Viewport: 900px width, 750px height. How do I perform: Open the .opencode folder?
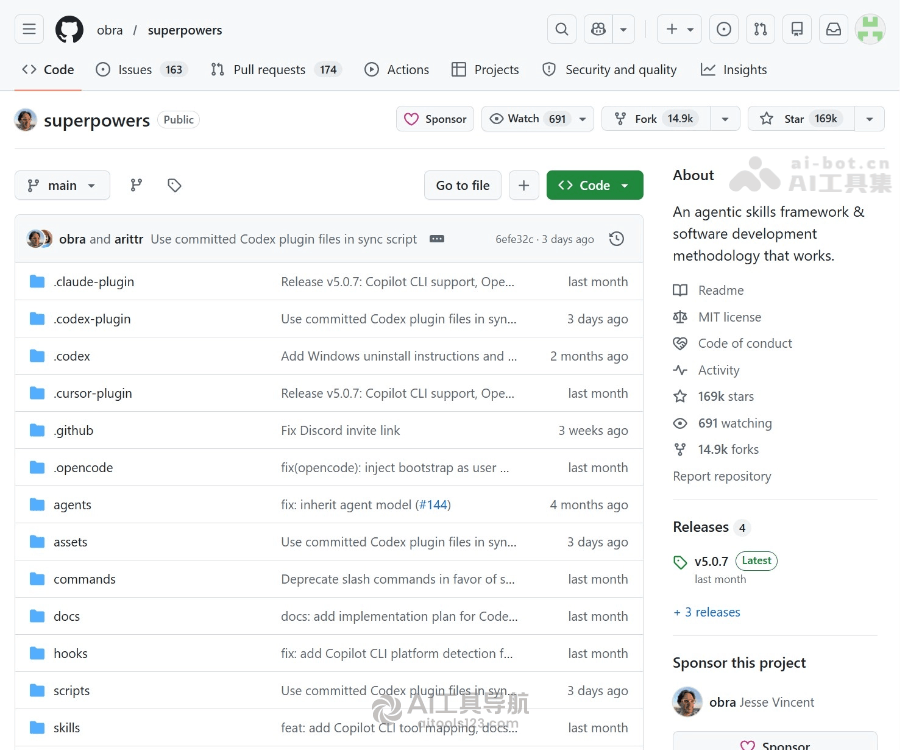pos(83,468)
